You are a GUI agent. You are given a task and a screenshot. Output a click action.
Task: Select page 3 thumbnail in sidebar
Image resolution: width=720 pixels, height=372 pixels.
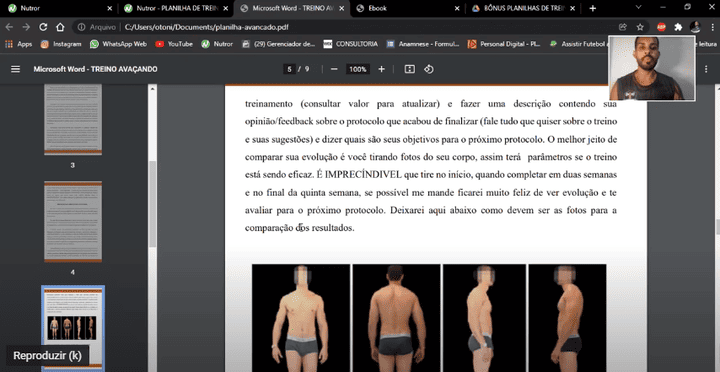click(x=73, y=120)
